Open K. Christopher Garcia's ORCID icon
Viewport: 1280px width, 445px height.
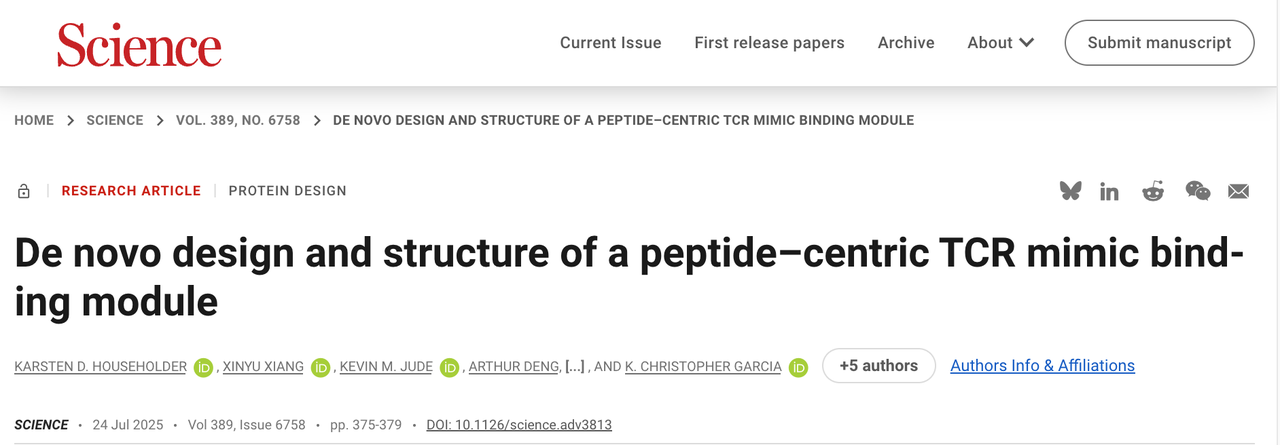pyautogui.click(x=798, y=367)
